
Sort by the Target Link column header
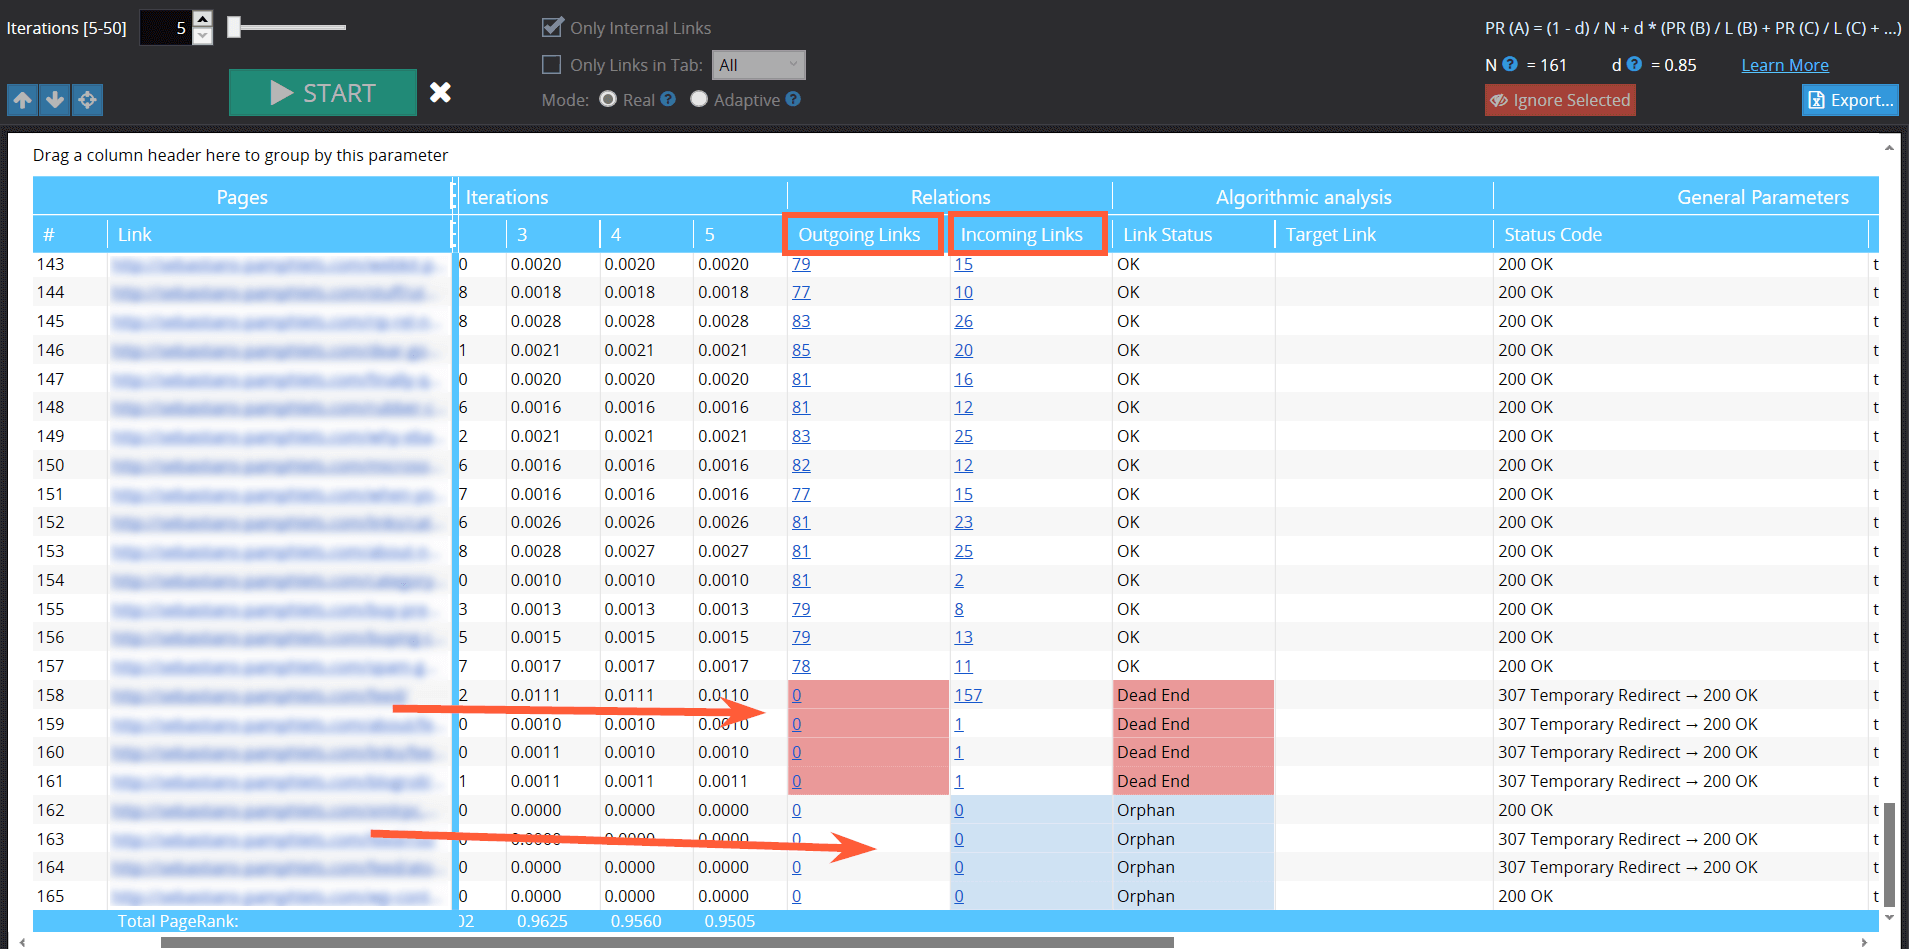point(1384,235)
